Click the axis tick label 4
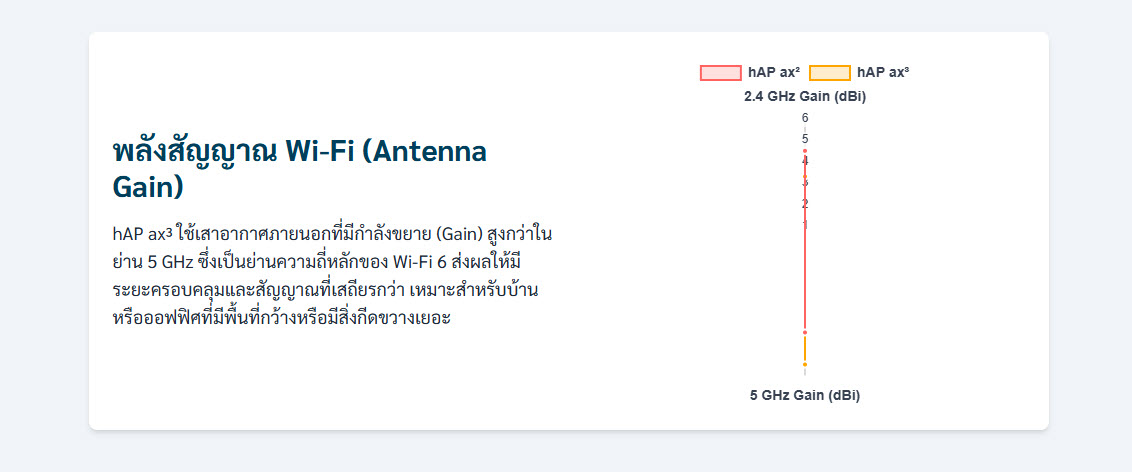The image size is (1132, 472). (805, 161)
